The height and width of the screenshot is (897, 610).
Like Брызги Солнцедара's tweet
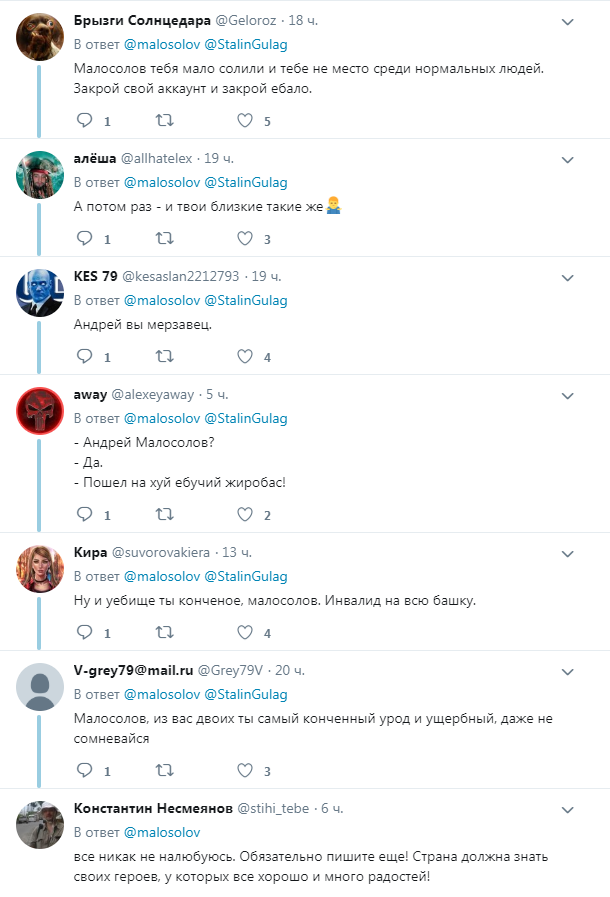tap(245, 121)
